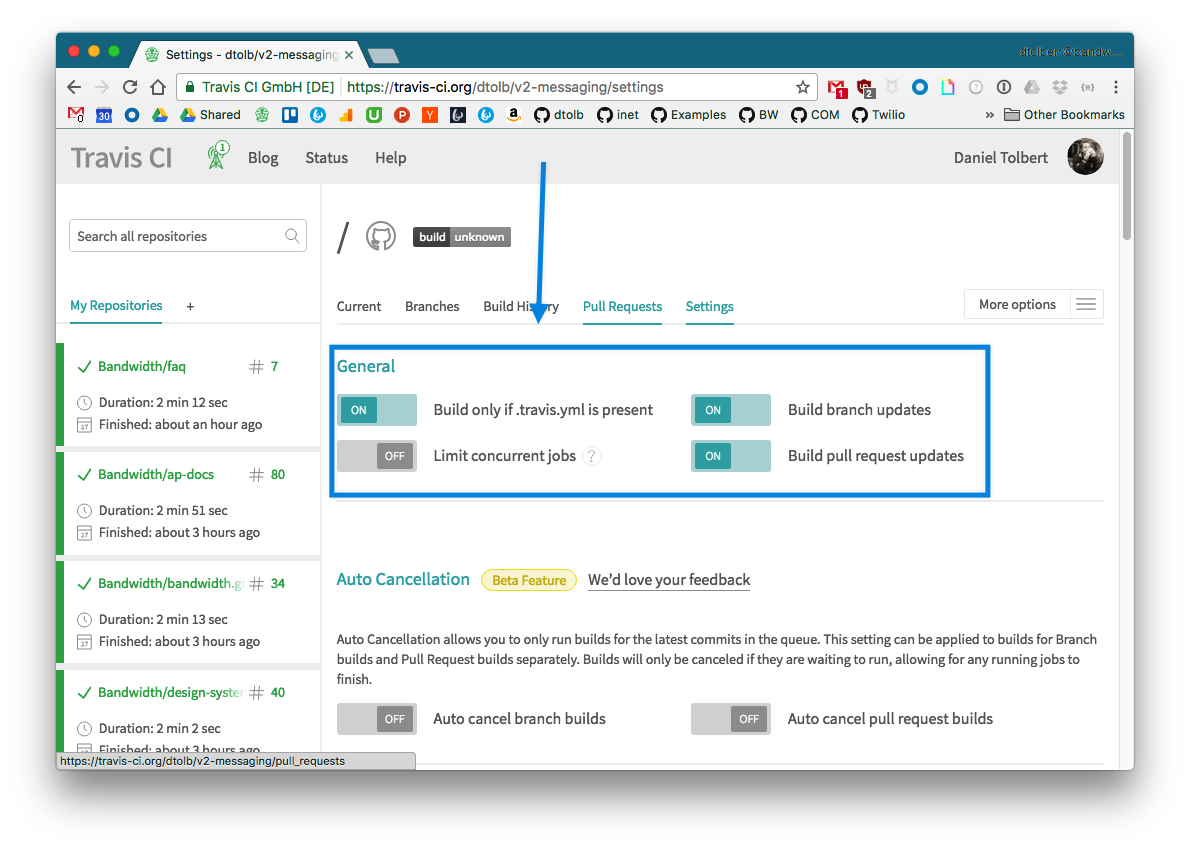Open the Daniel Tolbert account menu
This screenshot has width=1190, height=850.
tap(1000, 158)
